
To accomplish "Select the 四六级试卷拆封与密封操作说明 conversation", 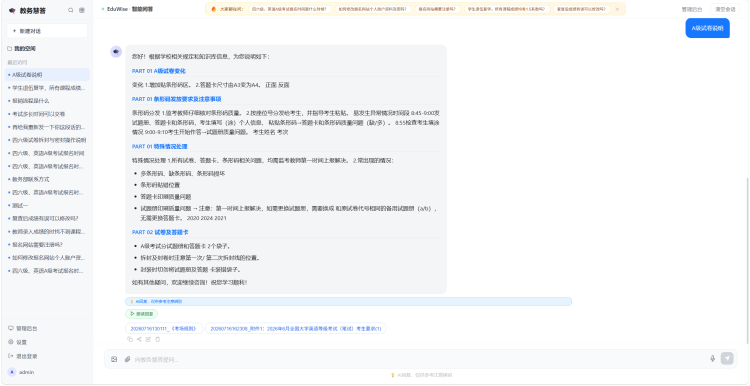I will click(x=47, y=140).
